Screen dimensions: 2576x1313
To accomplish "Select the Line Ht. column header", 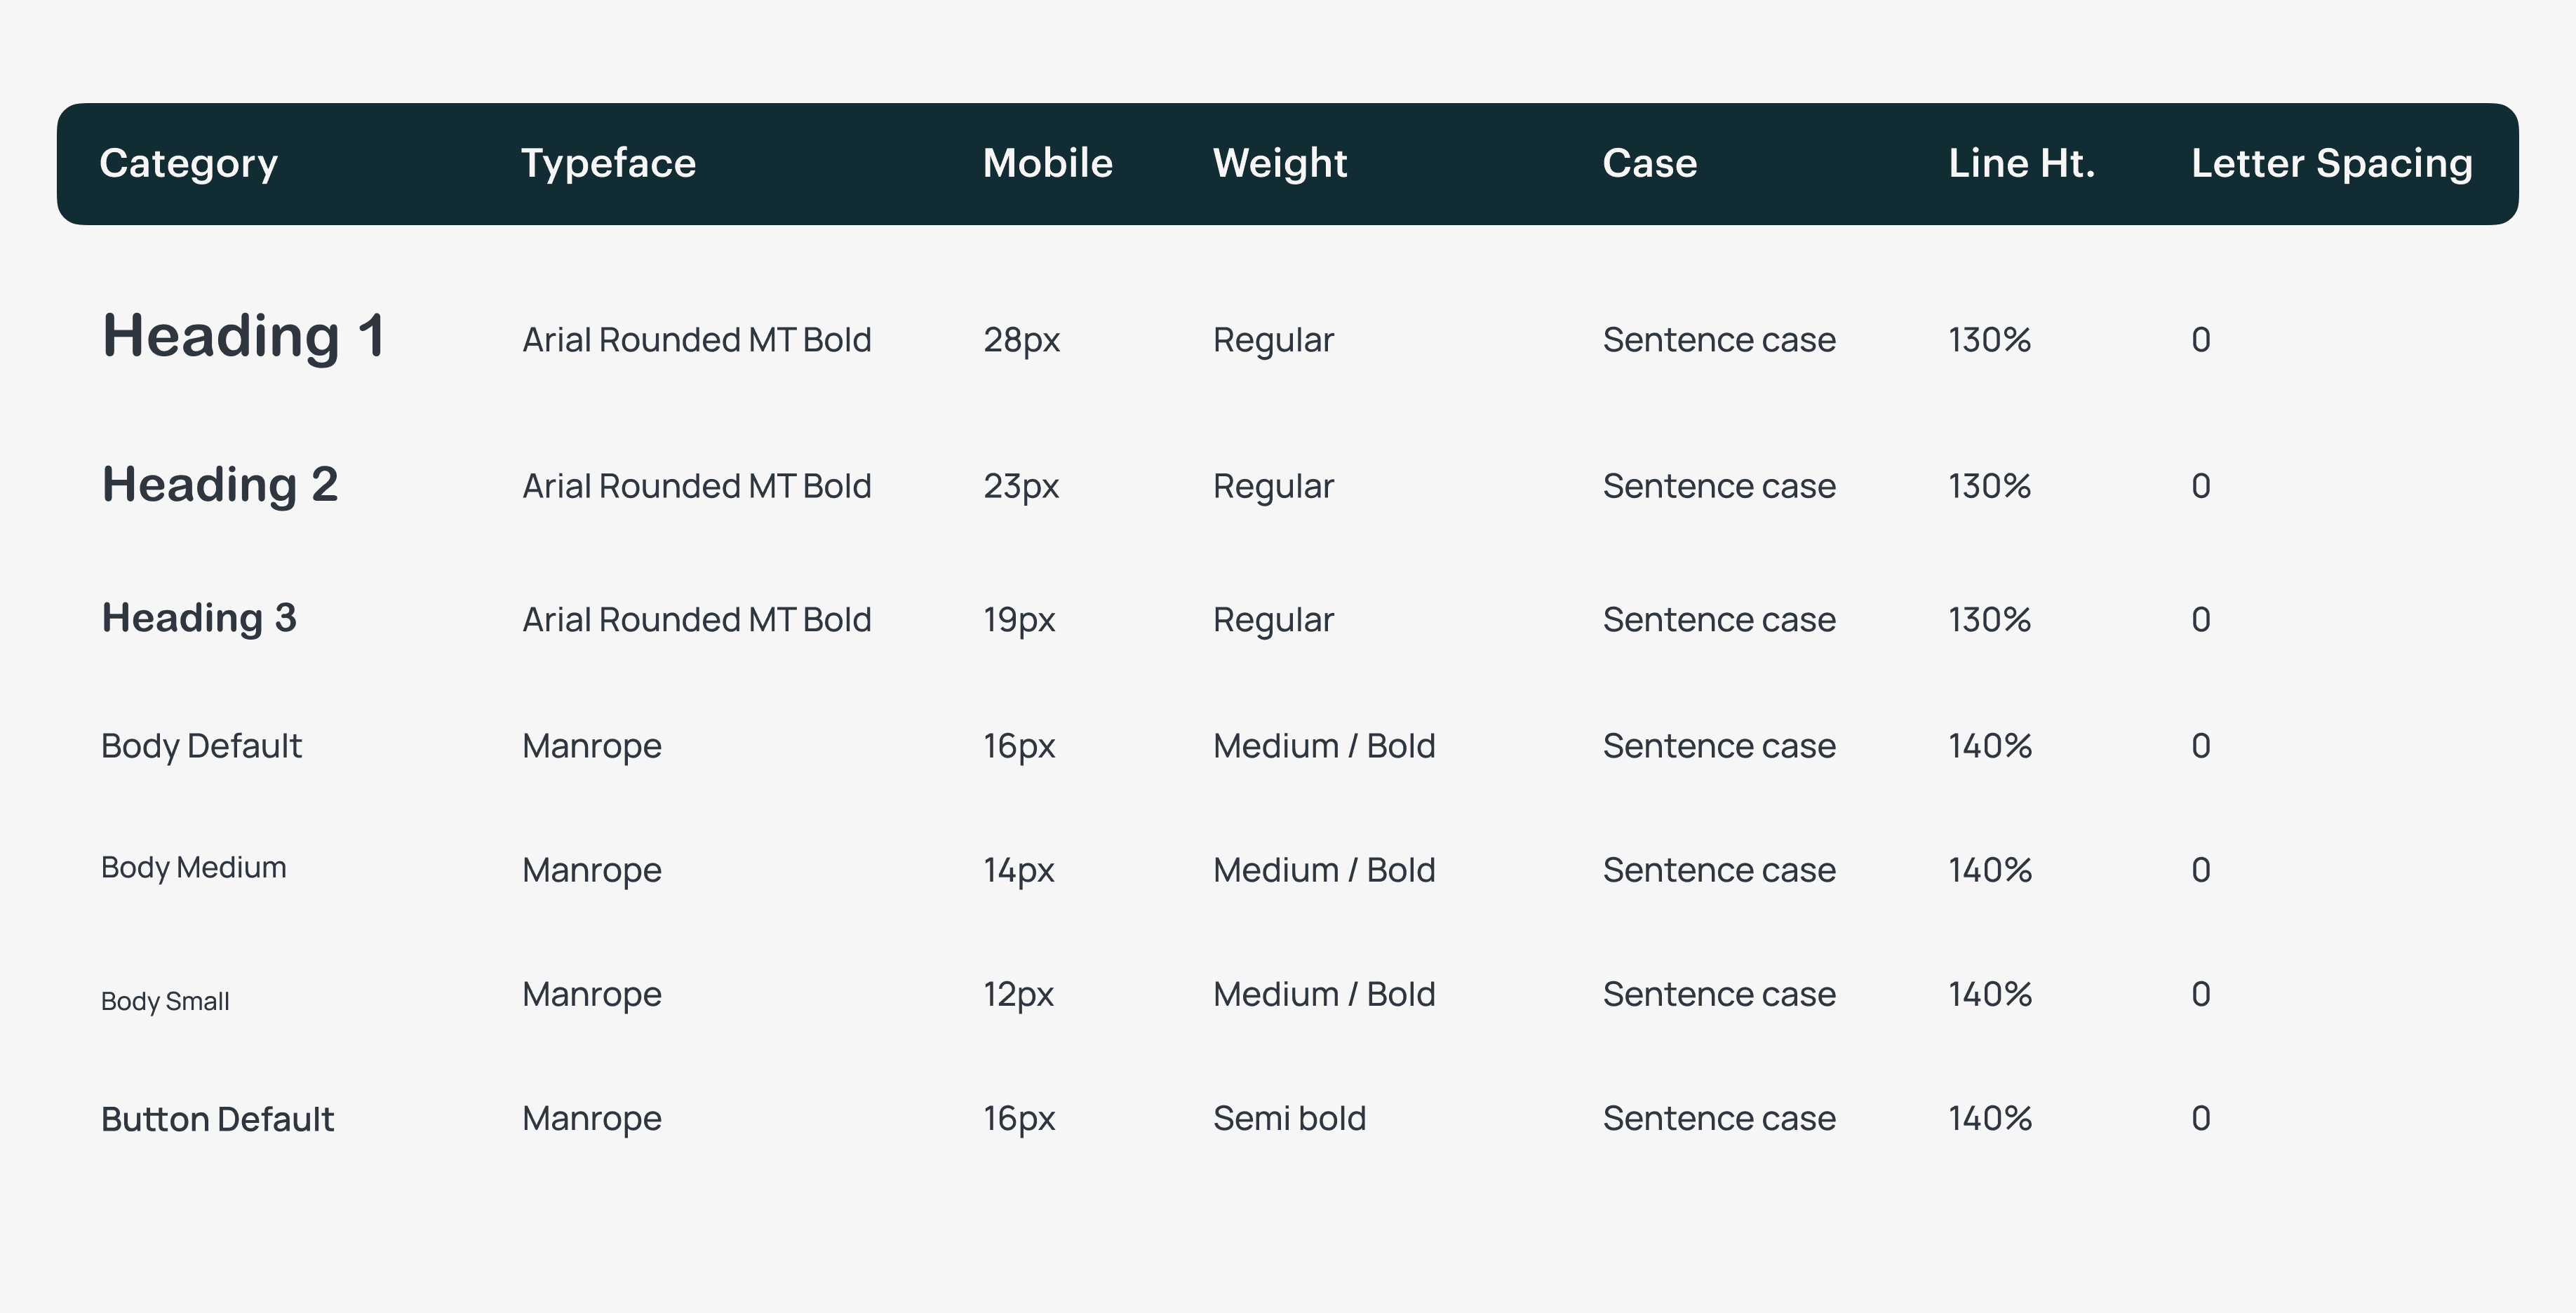I will tap(2021, 163).
